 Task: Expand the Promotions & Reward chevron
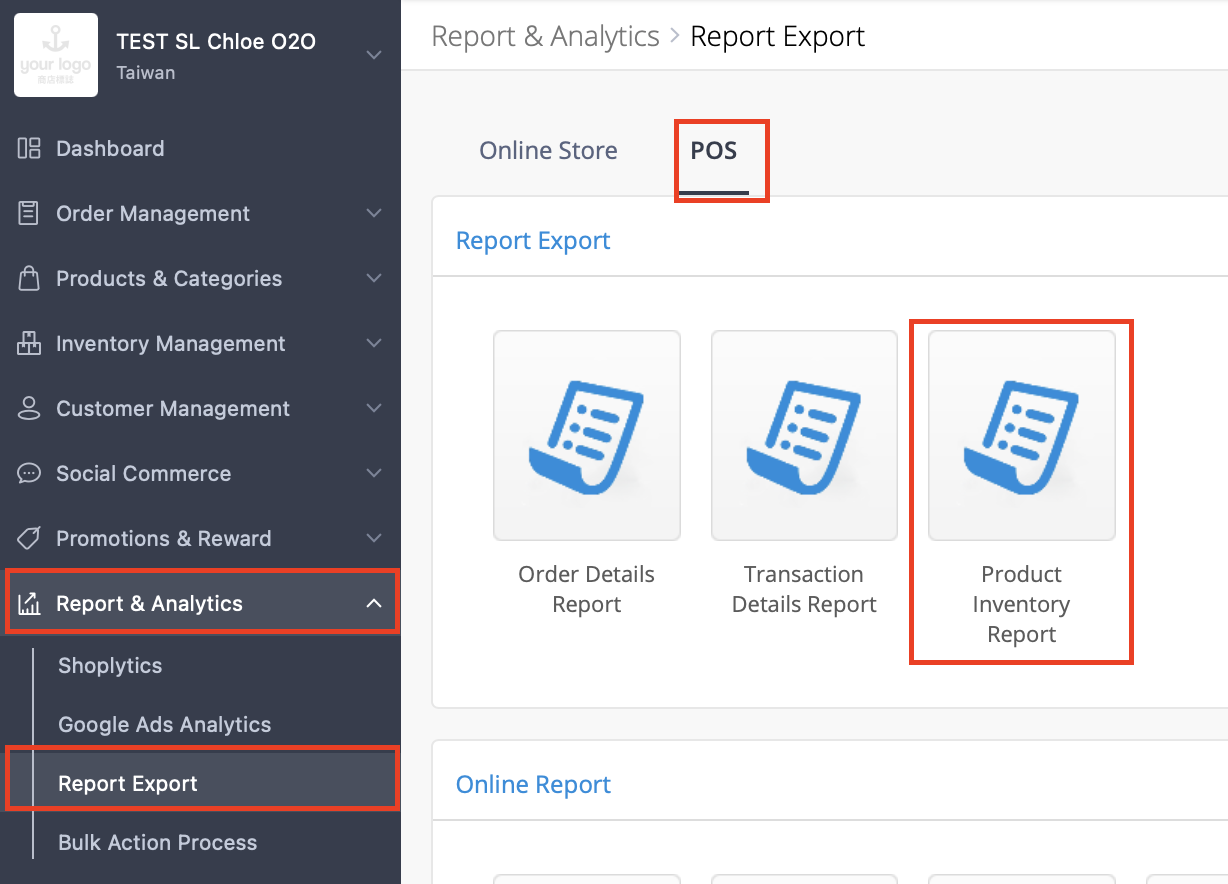coord(374,539)
